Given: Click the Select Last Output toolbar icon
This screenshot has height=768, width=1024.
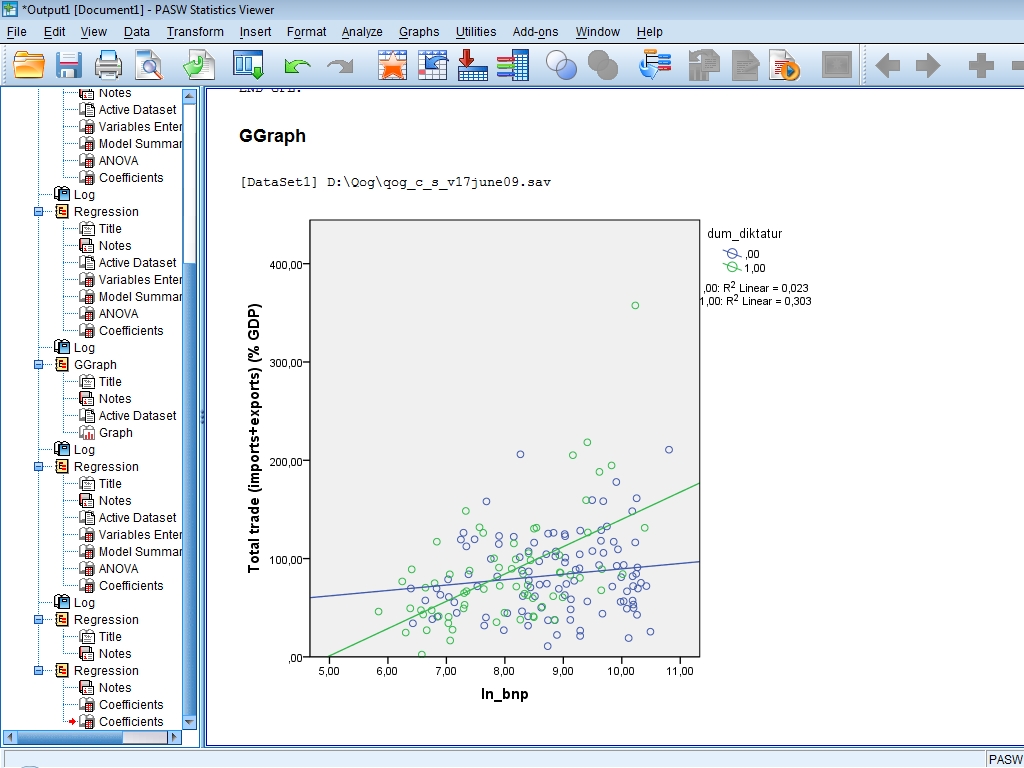Looking at the screenshot, I should [654, 66].
